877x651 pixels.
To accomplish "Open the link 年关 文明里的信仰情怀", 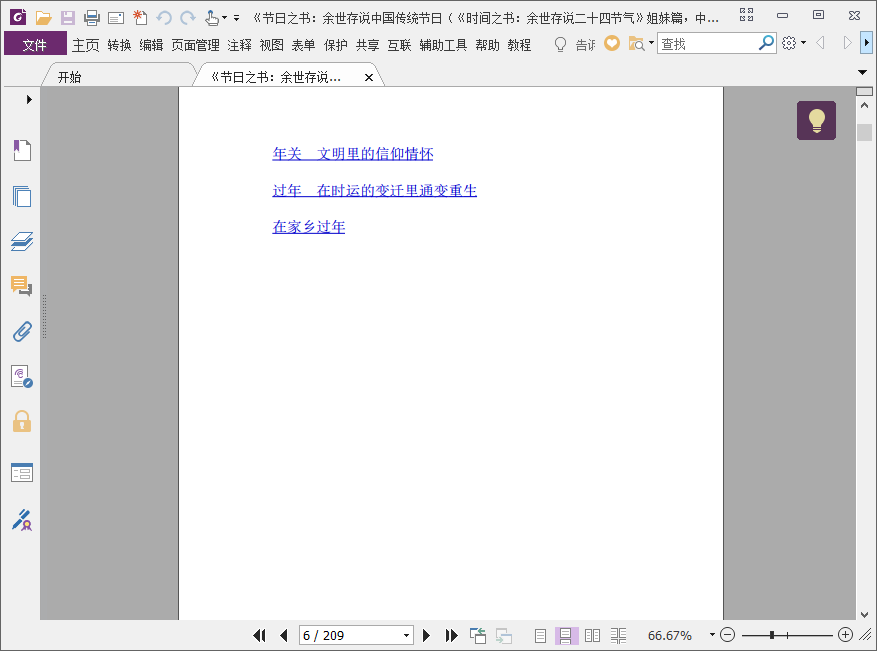I will 353,153.
